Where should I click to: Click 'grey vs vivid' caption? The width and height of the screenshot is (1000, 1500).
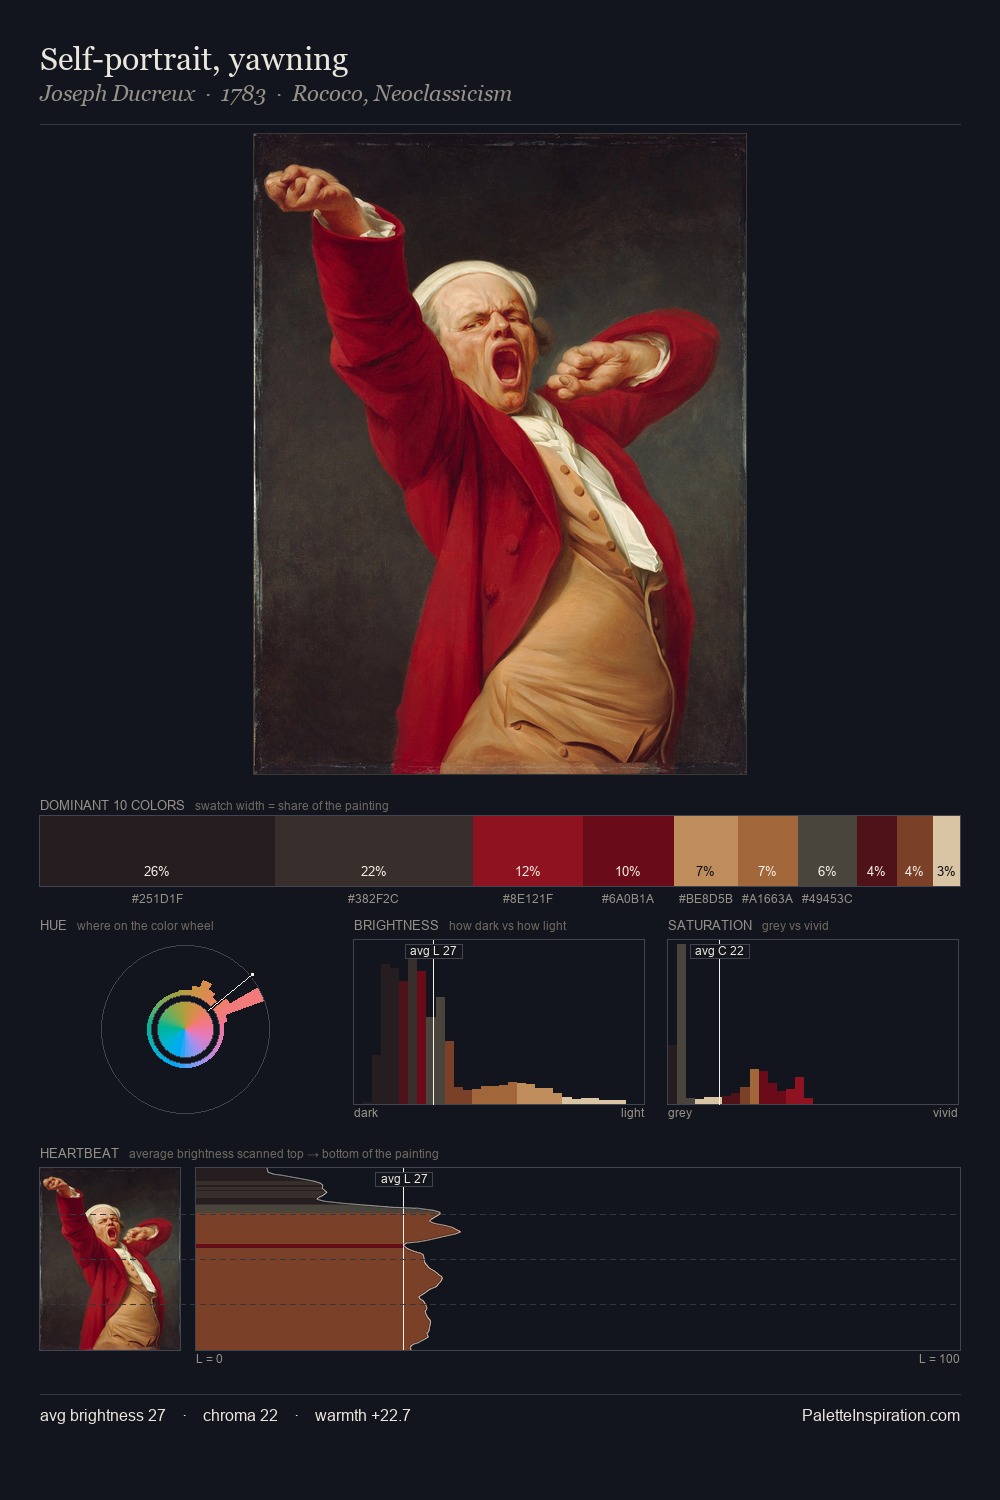click(x=795, y=926)
